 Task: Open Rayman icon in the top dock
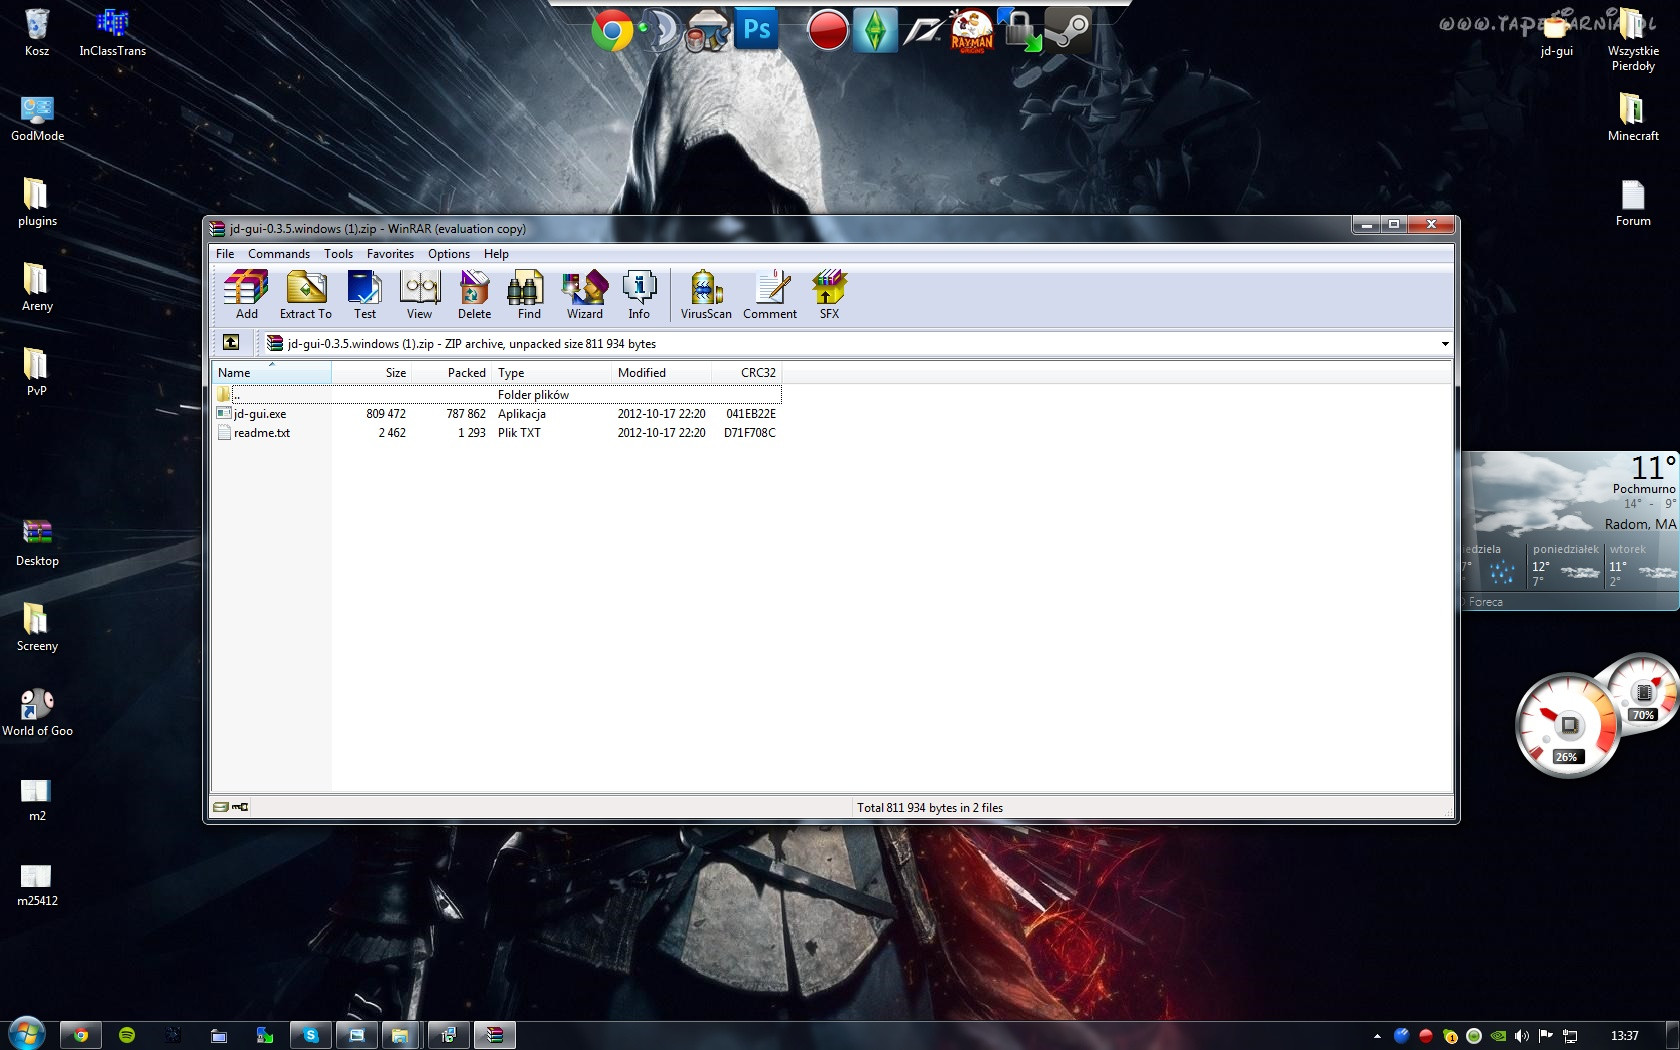[971, 30]
